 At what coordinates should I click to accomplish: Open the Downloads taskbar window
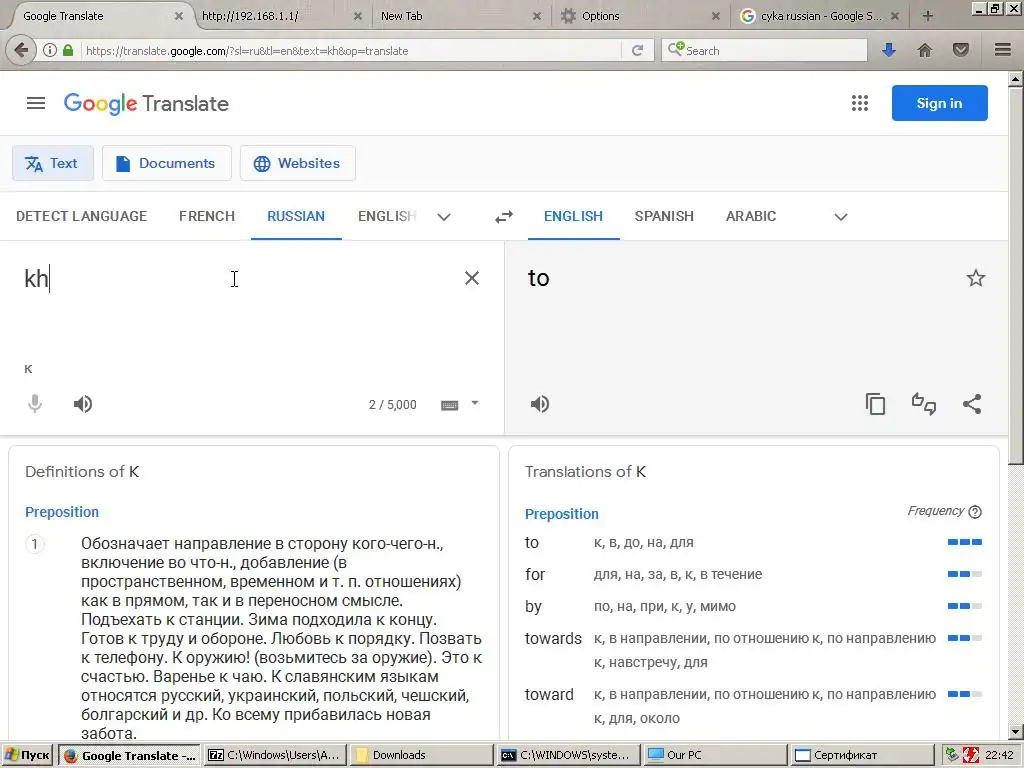pyautogui.click(x=421, y=755)
